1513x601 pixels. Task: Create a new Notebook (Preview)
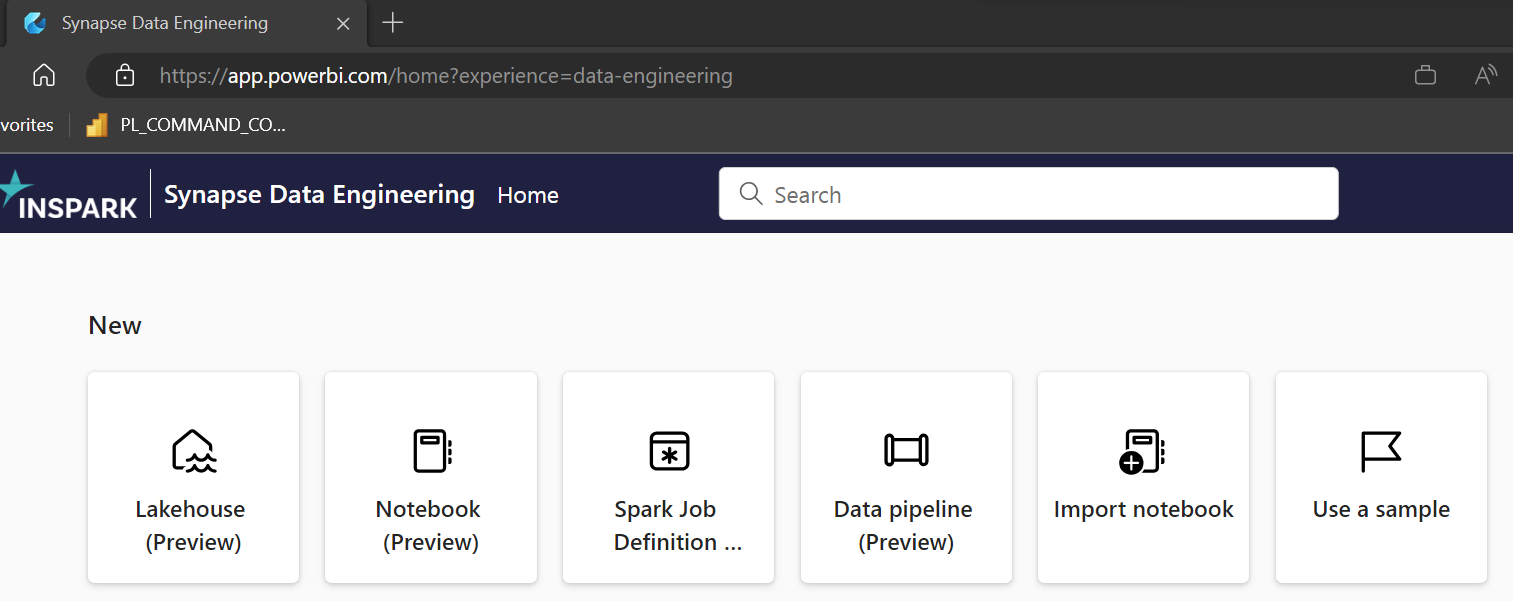tap(430, 477)
